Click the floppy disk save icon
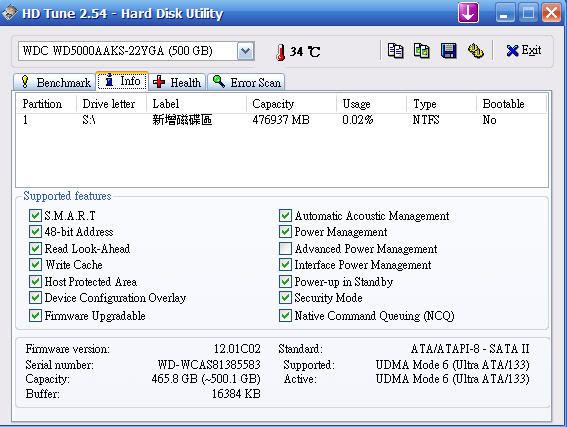The width and height of the screenshot is (567, 427). coord(448,51)
